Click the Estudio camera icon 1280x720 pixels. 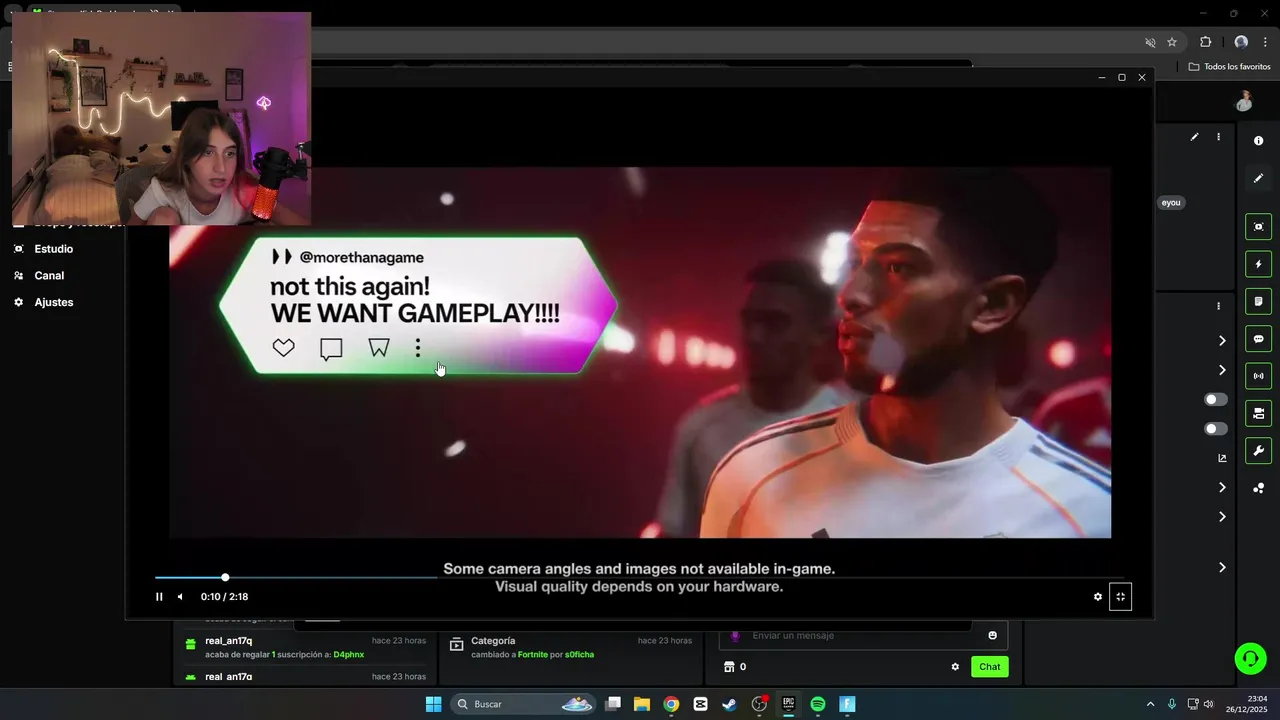(18, 249)
